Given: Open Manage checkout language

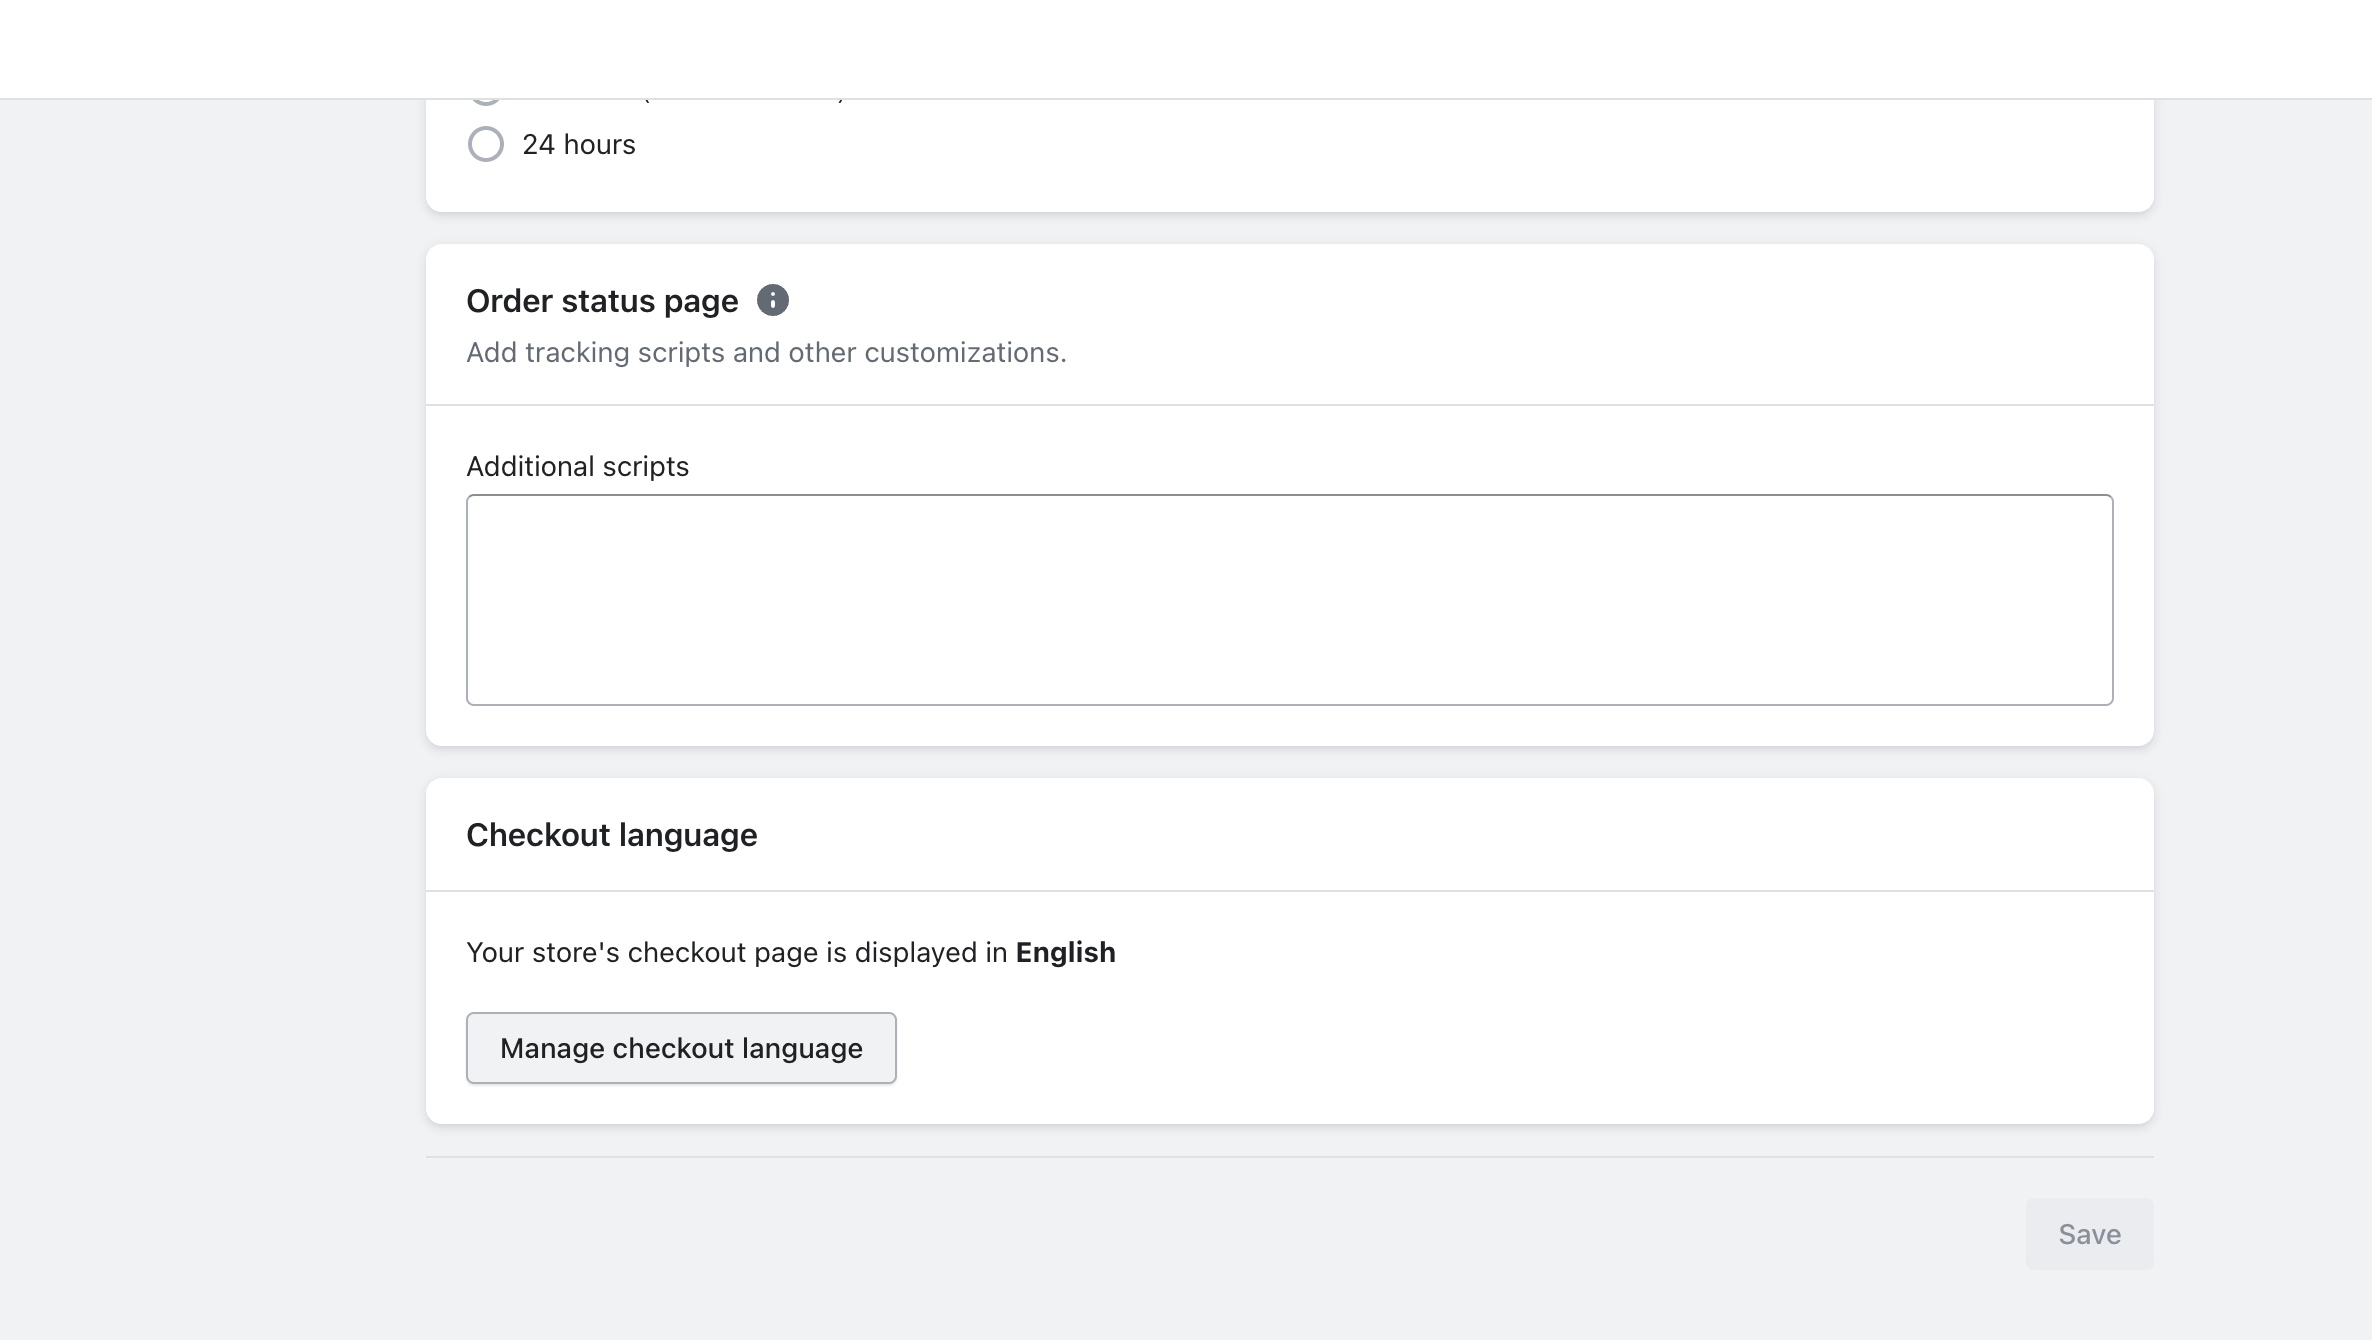Looking at the screenshot, I should [681, 1048].
